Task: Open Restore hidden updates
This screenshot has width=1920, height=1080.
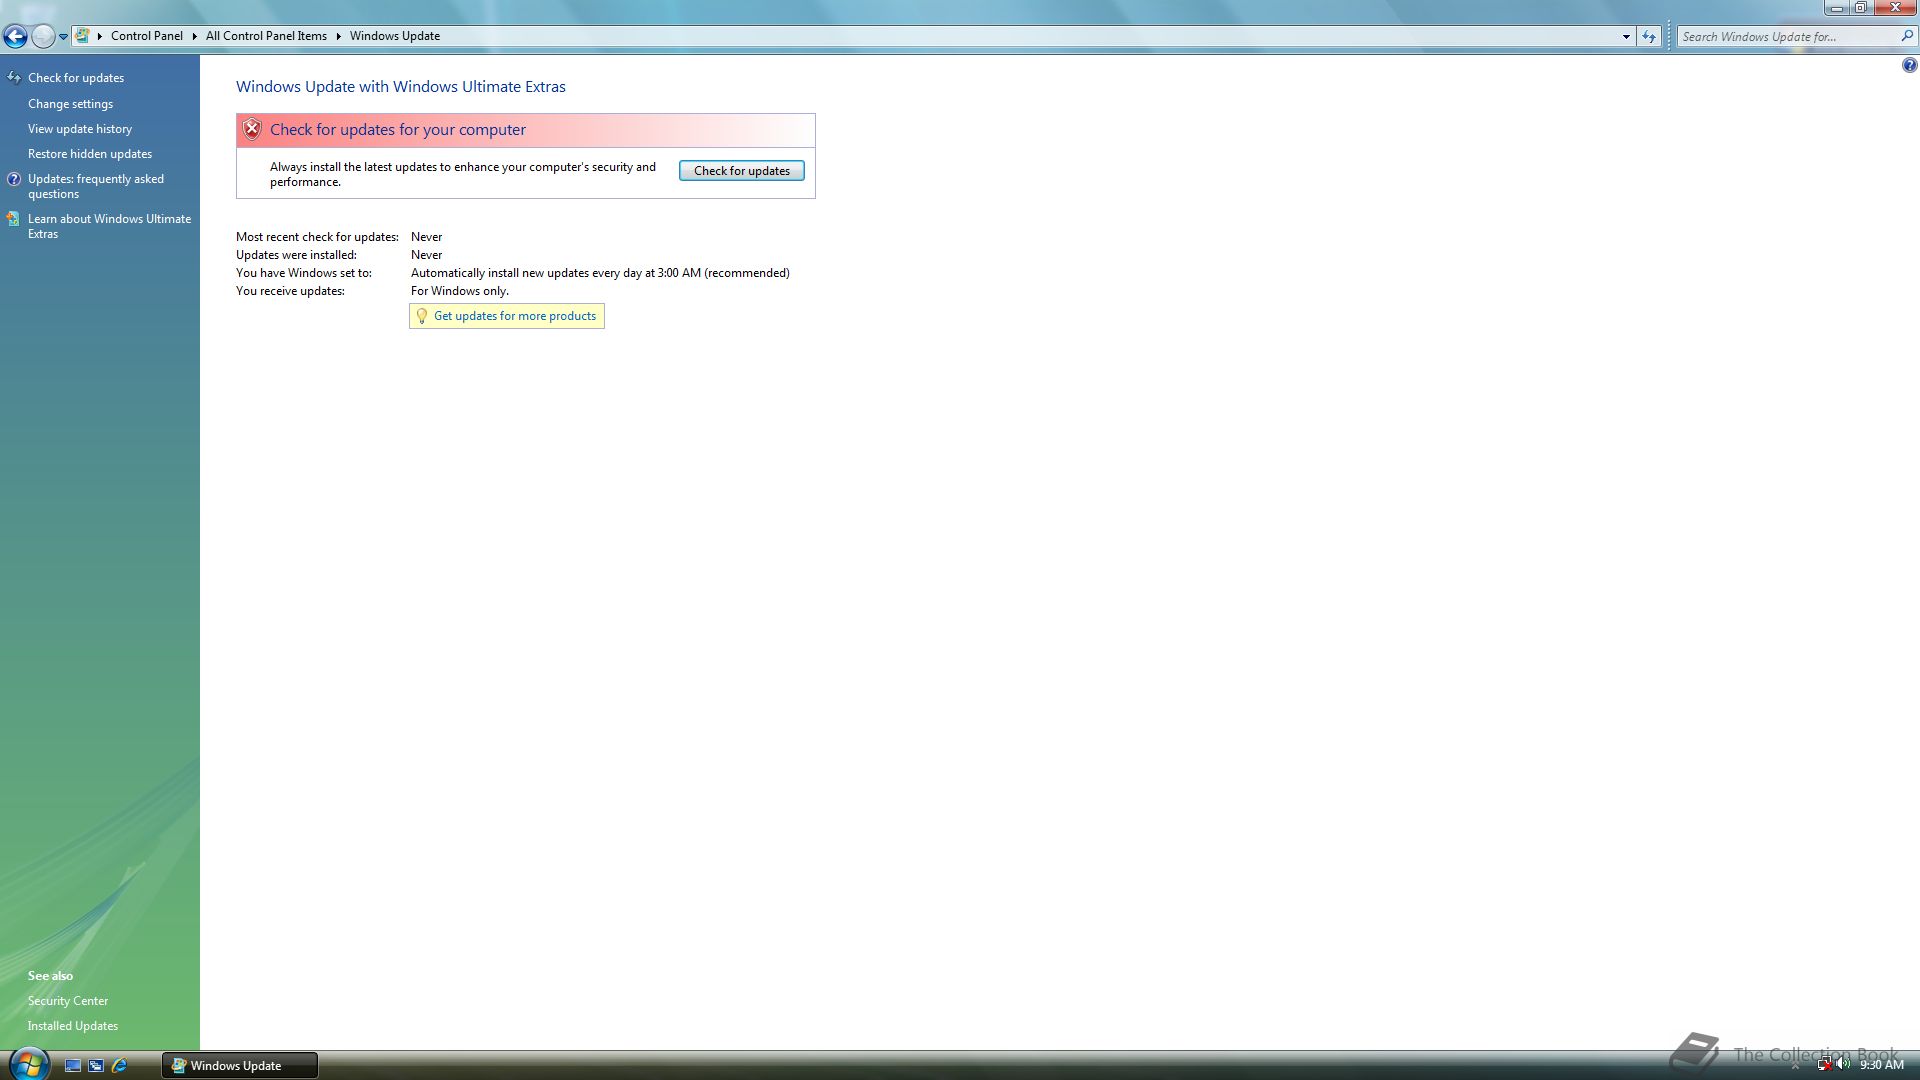Action: (90, 154)
